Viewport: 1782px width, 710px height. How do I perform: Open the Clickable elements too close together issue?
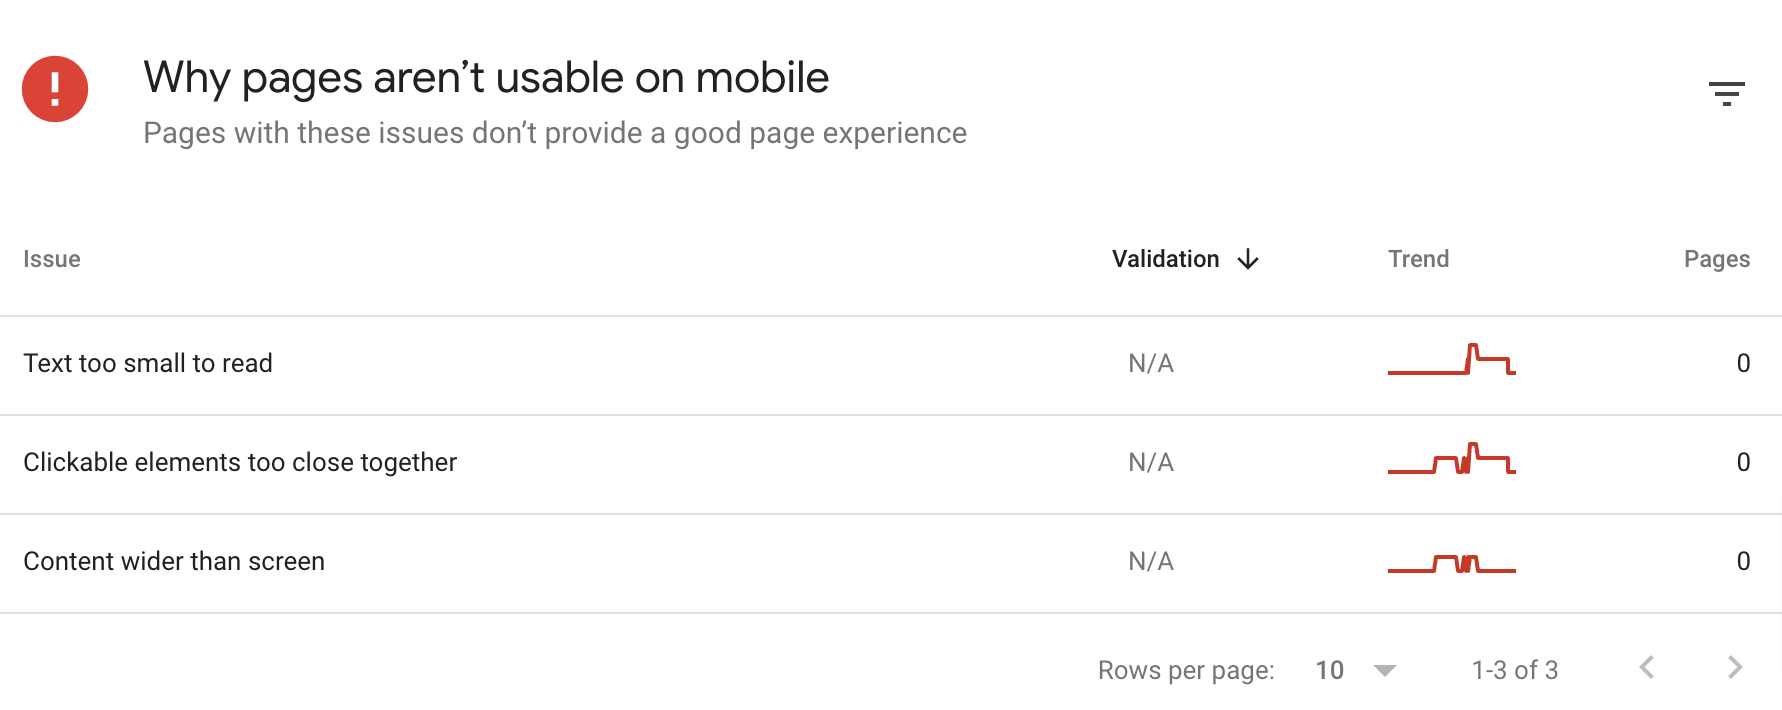[x=241, y=462]
